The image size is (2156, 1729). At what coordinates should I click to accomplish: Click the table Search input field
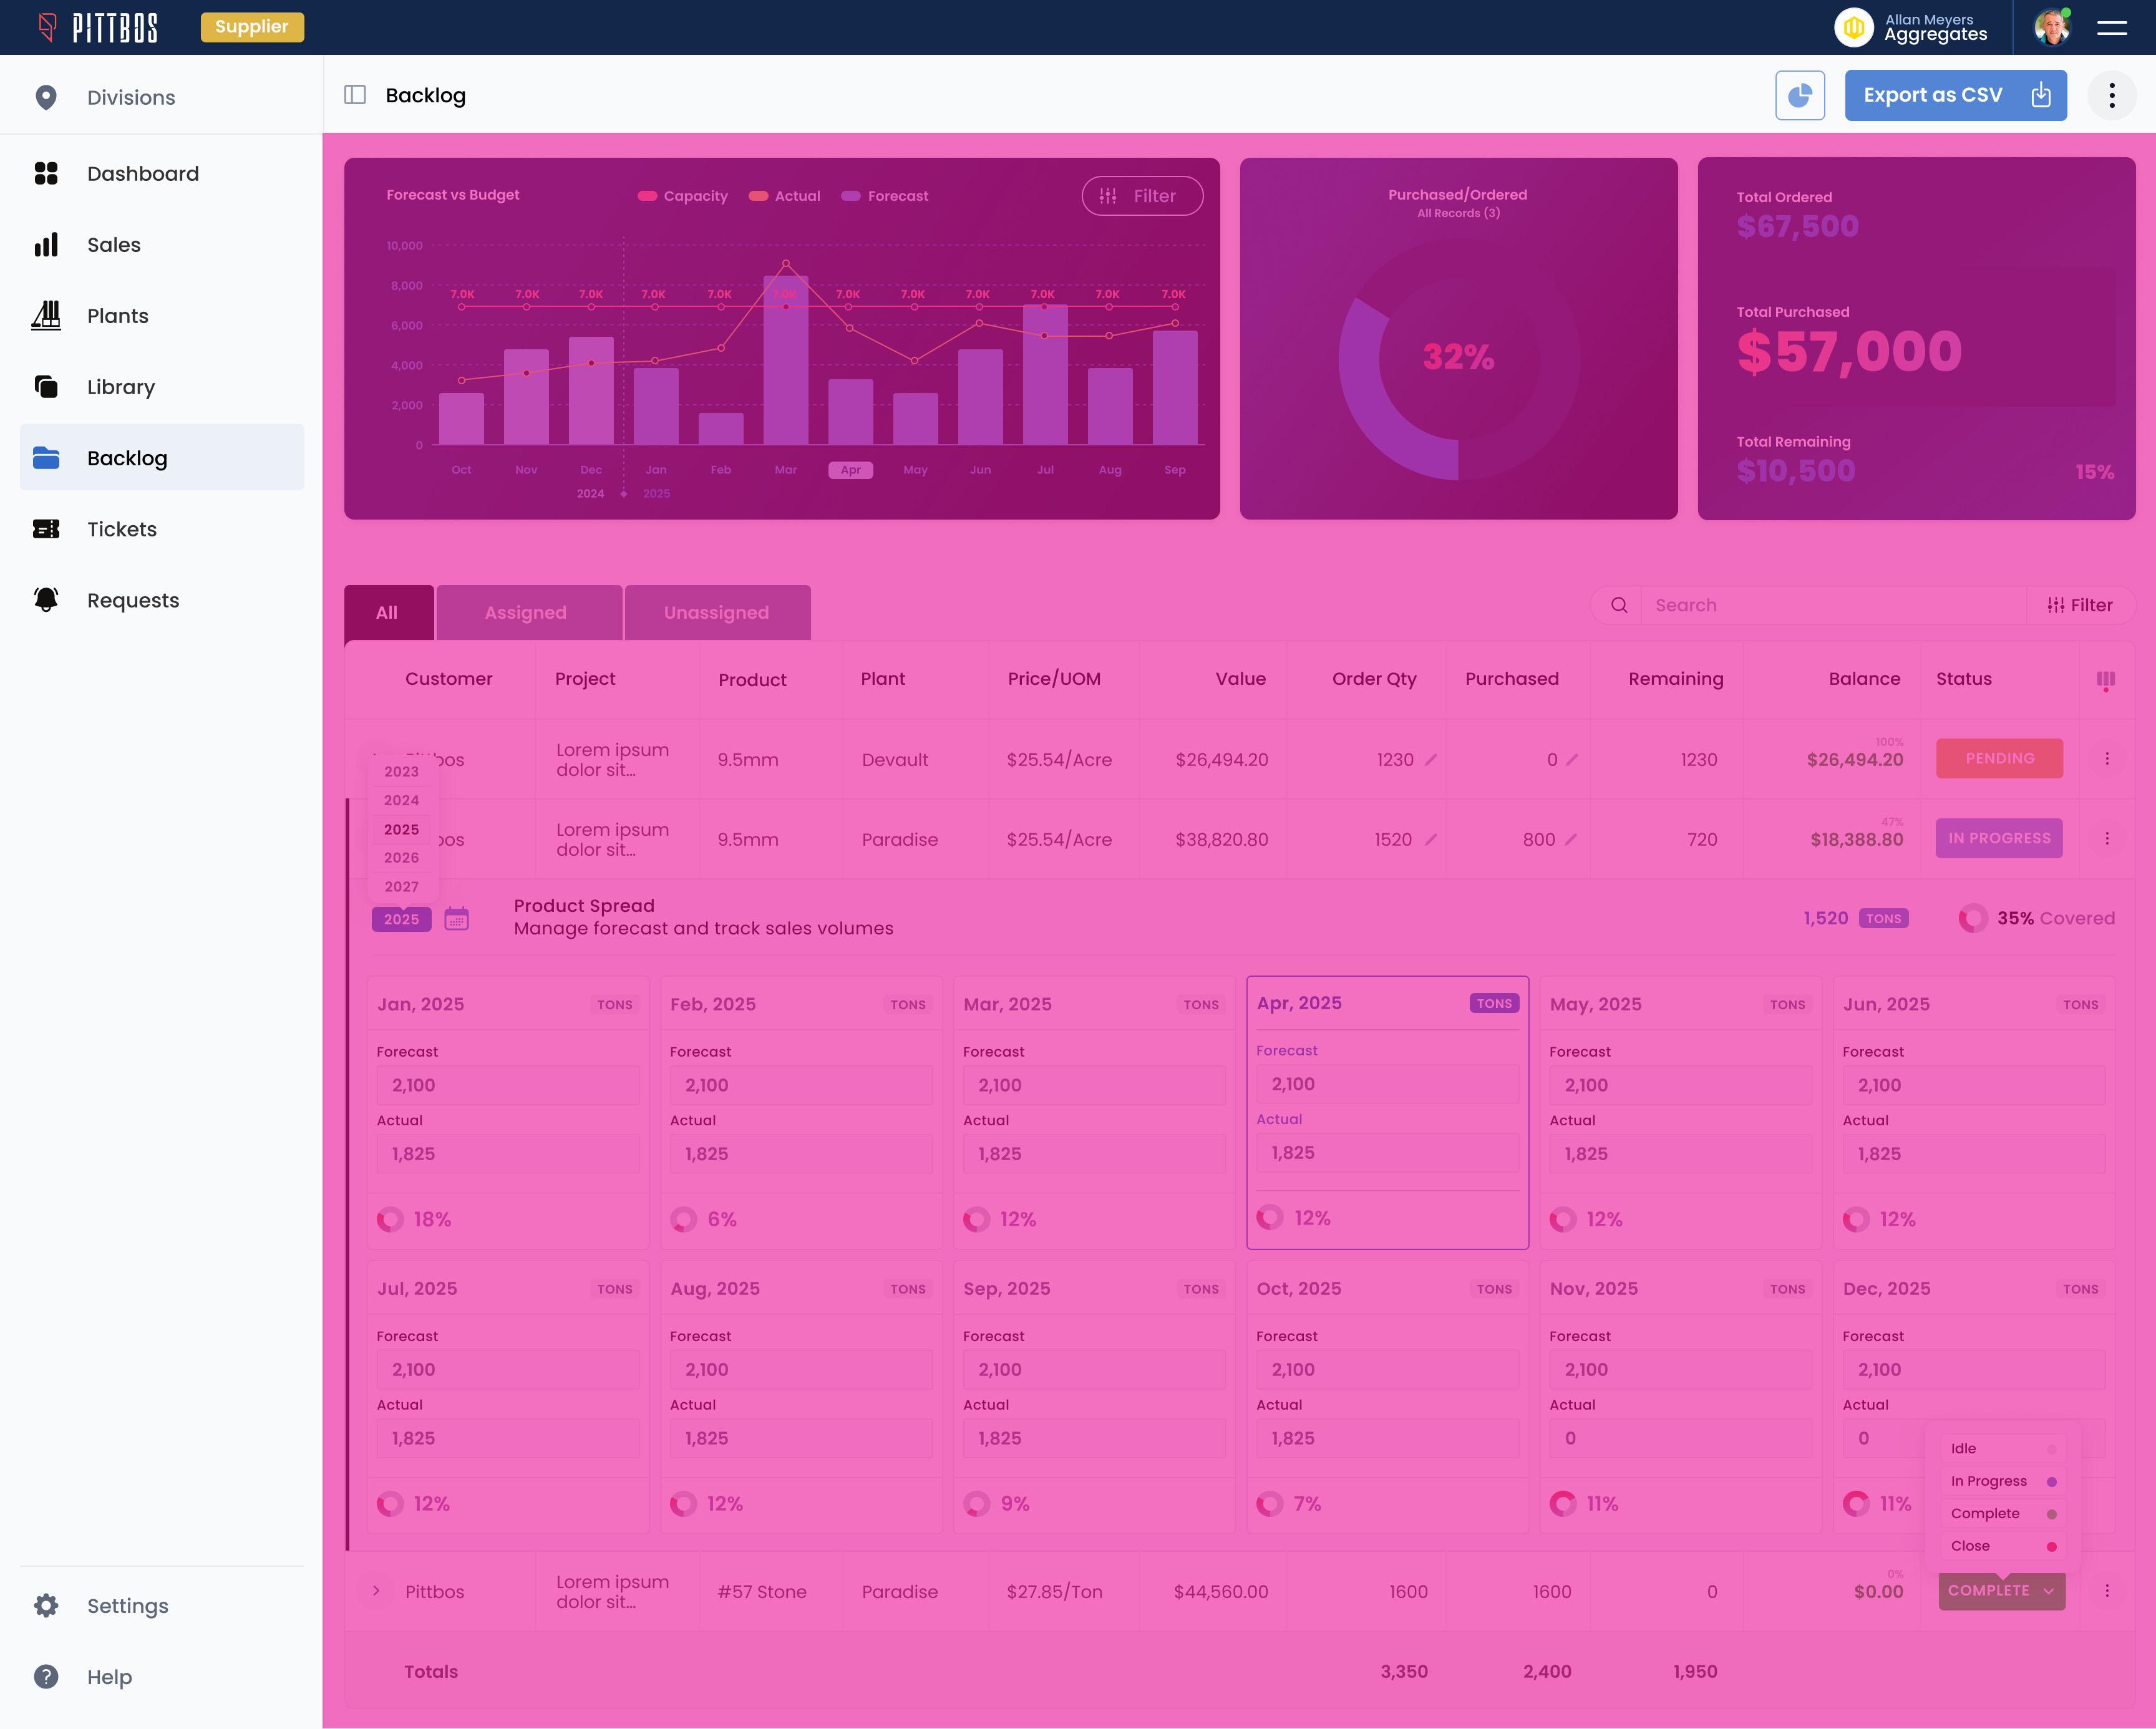click(x=1830, y=605)
